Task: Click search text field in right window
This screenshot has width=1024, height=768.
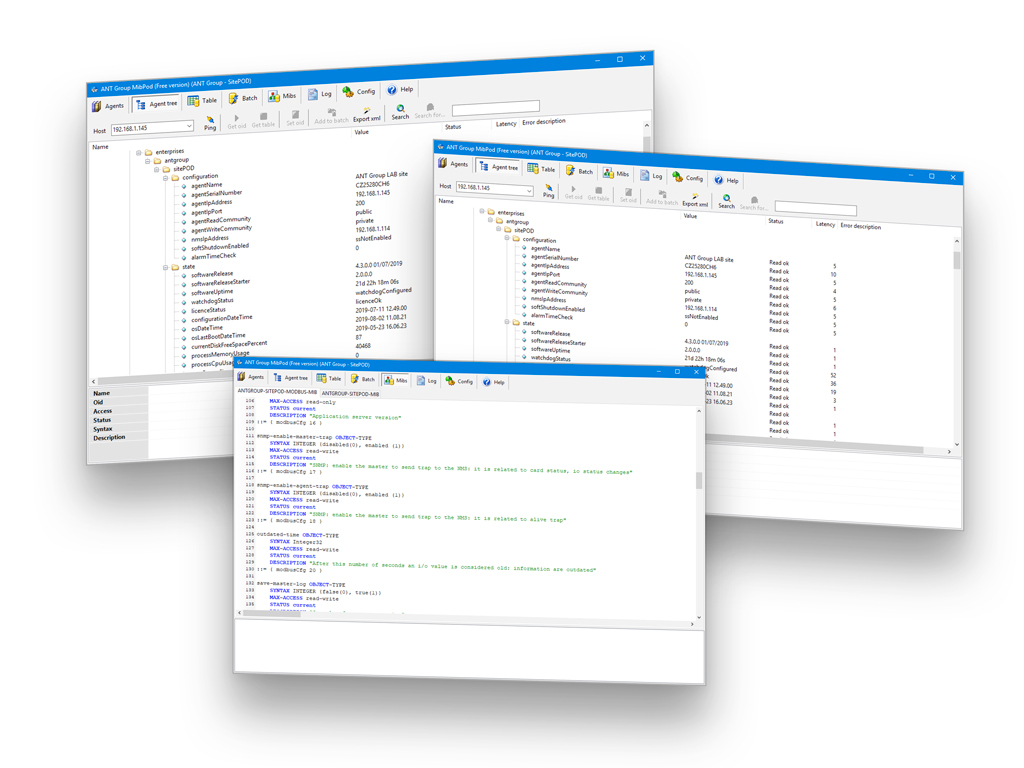Action: pyautogui.click(x=815, y=208)
